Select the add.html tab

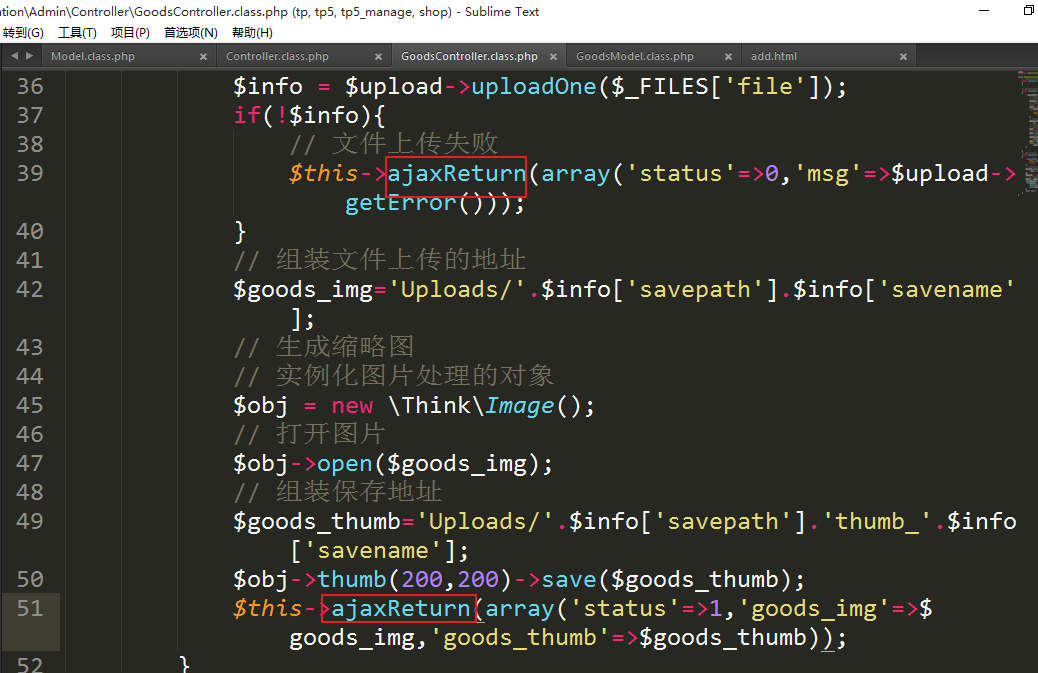click(774, 57)
